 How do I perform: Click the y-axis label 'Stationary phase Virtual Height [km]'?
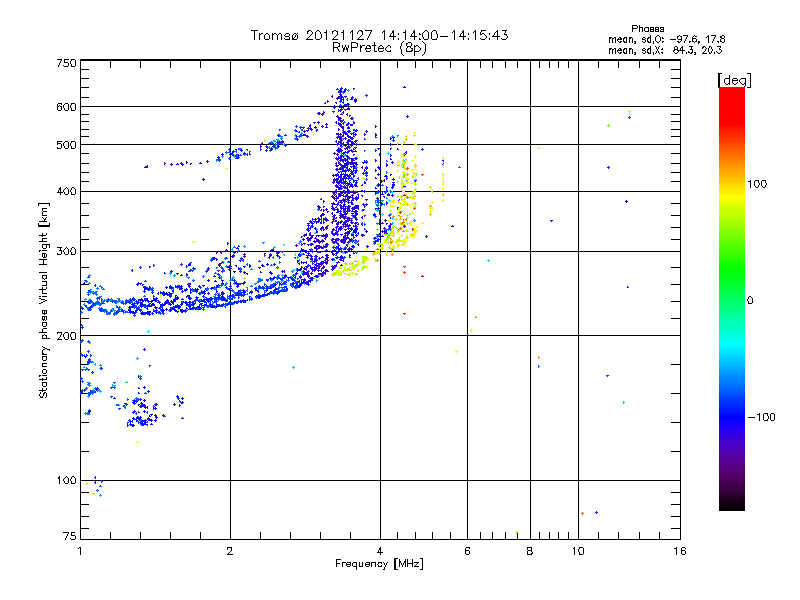(44, 300)
